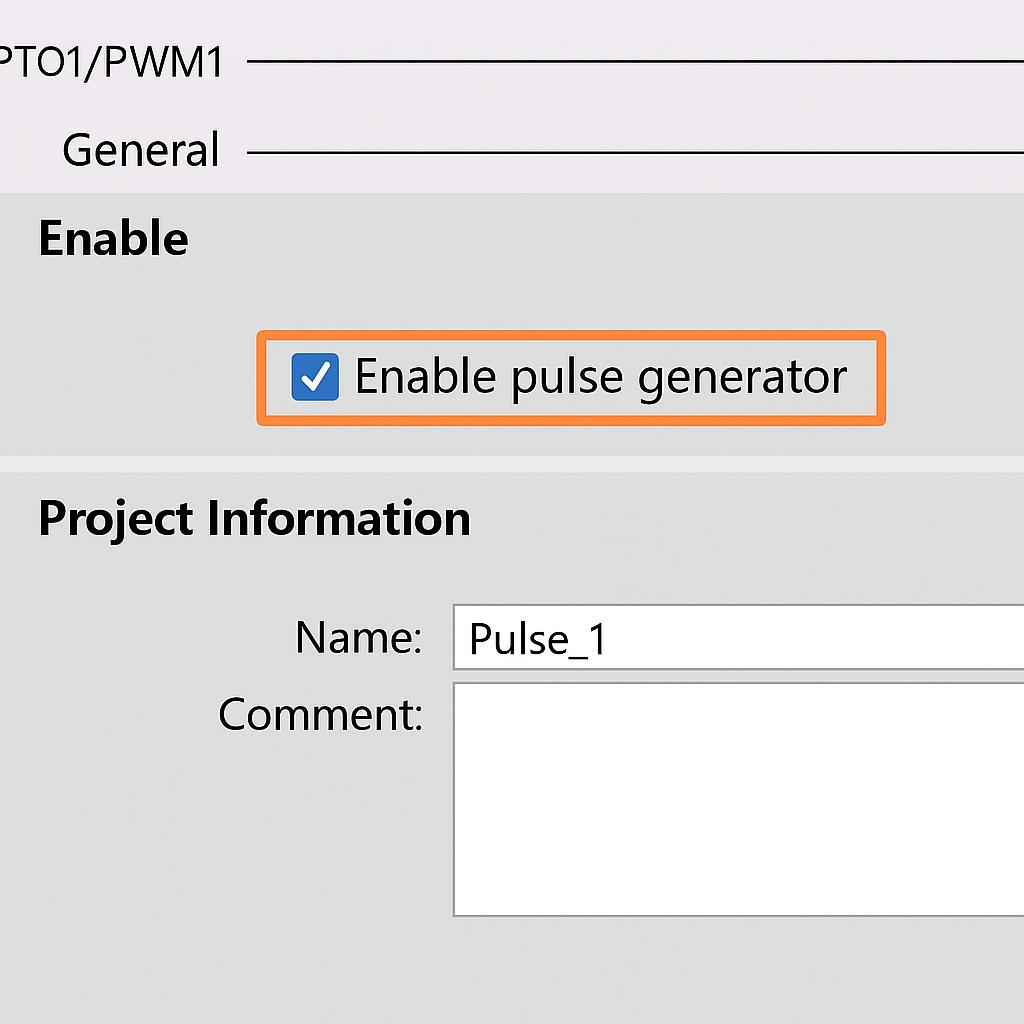Image resolution: width=1024 pixels, height=1024 pixels.
Task: Click the orange highlighted enable option
Action: [x=570, y=378]
